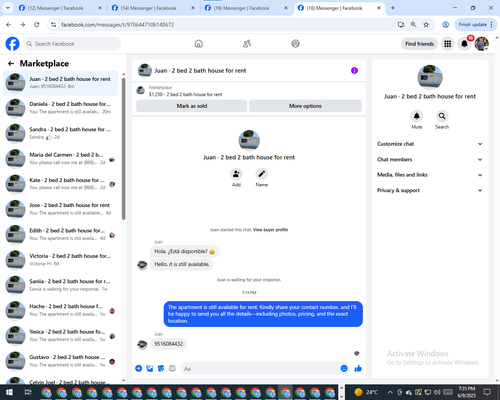The height and width of the screenshot is (400, 500).
Task: Expand Media, files and links section
Action: 430,175
